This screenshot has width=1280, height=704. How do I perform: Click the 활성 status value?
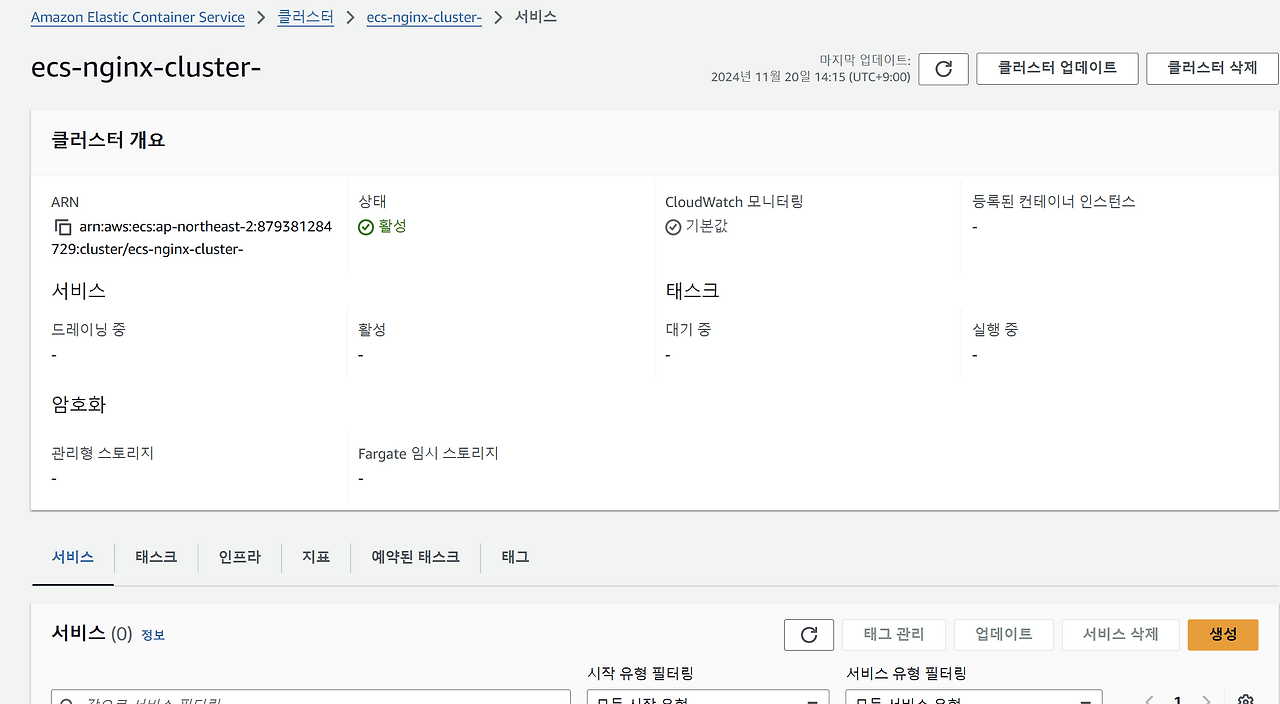(392, 227)
